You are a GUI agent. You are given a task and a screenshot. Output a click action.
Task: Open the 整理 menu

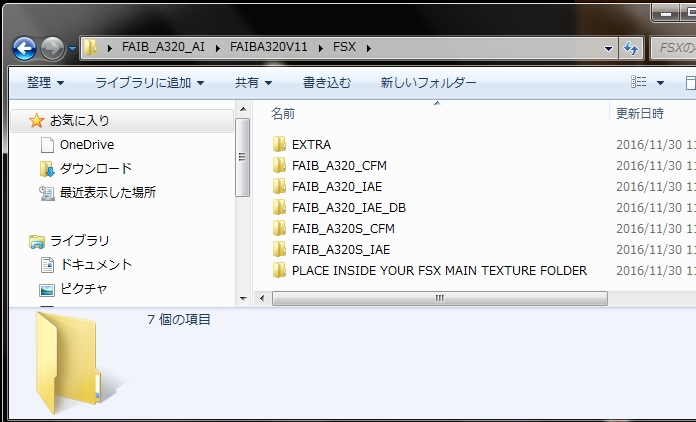coord(45,83)
